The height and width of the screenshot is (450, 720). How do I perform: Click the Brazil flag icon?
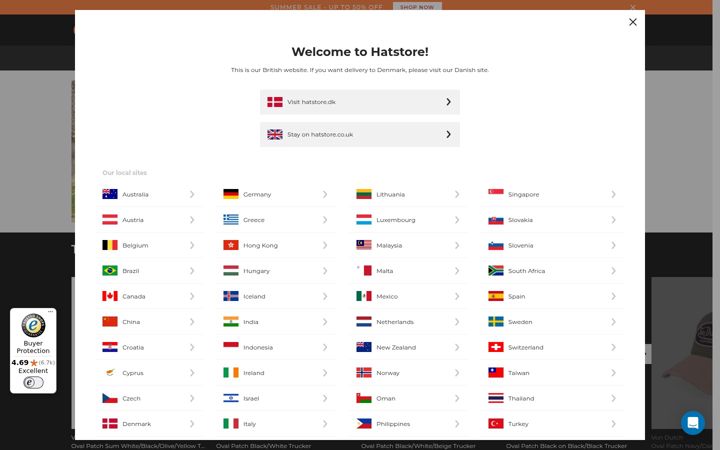pyautogui.click(x=110, y=271)
